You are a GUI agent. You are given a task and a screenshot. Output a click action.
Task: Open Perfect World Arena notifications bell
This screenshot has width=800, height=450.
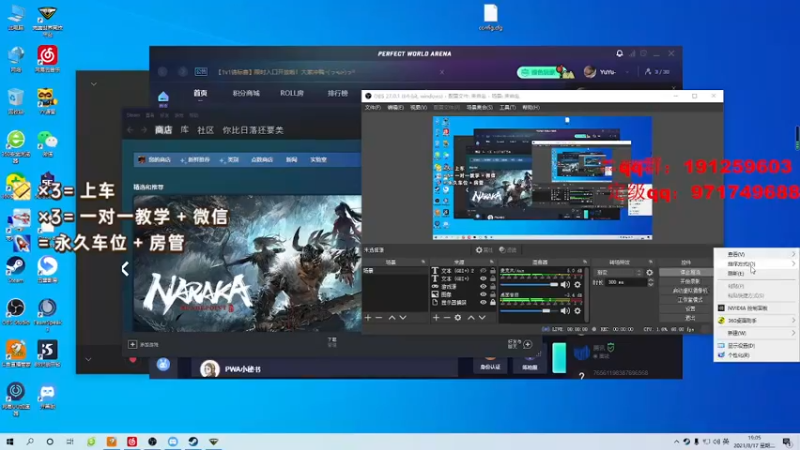619,53
